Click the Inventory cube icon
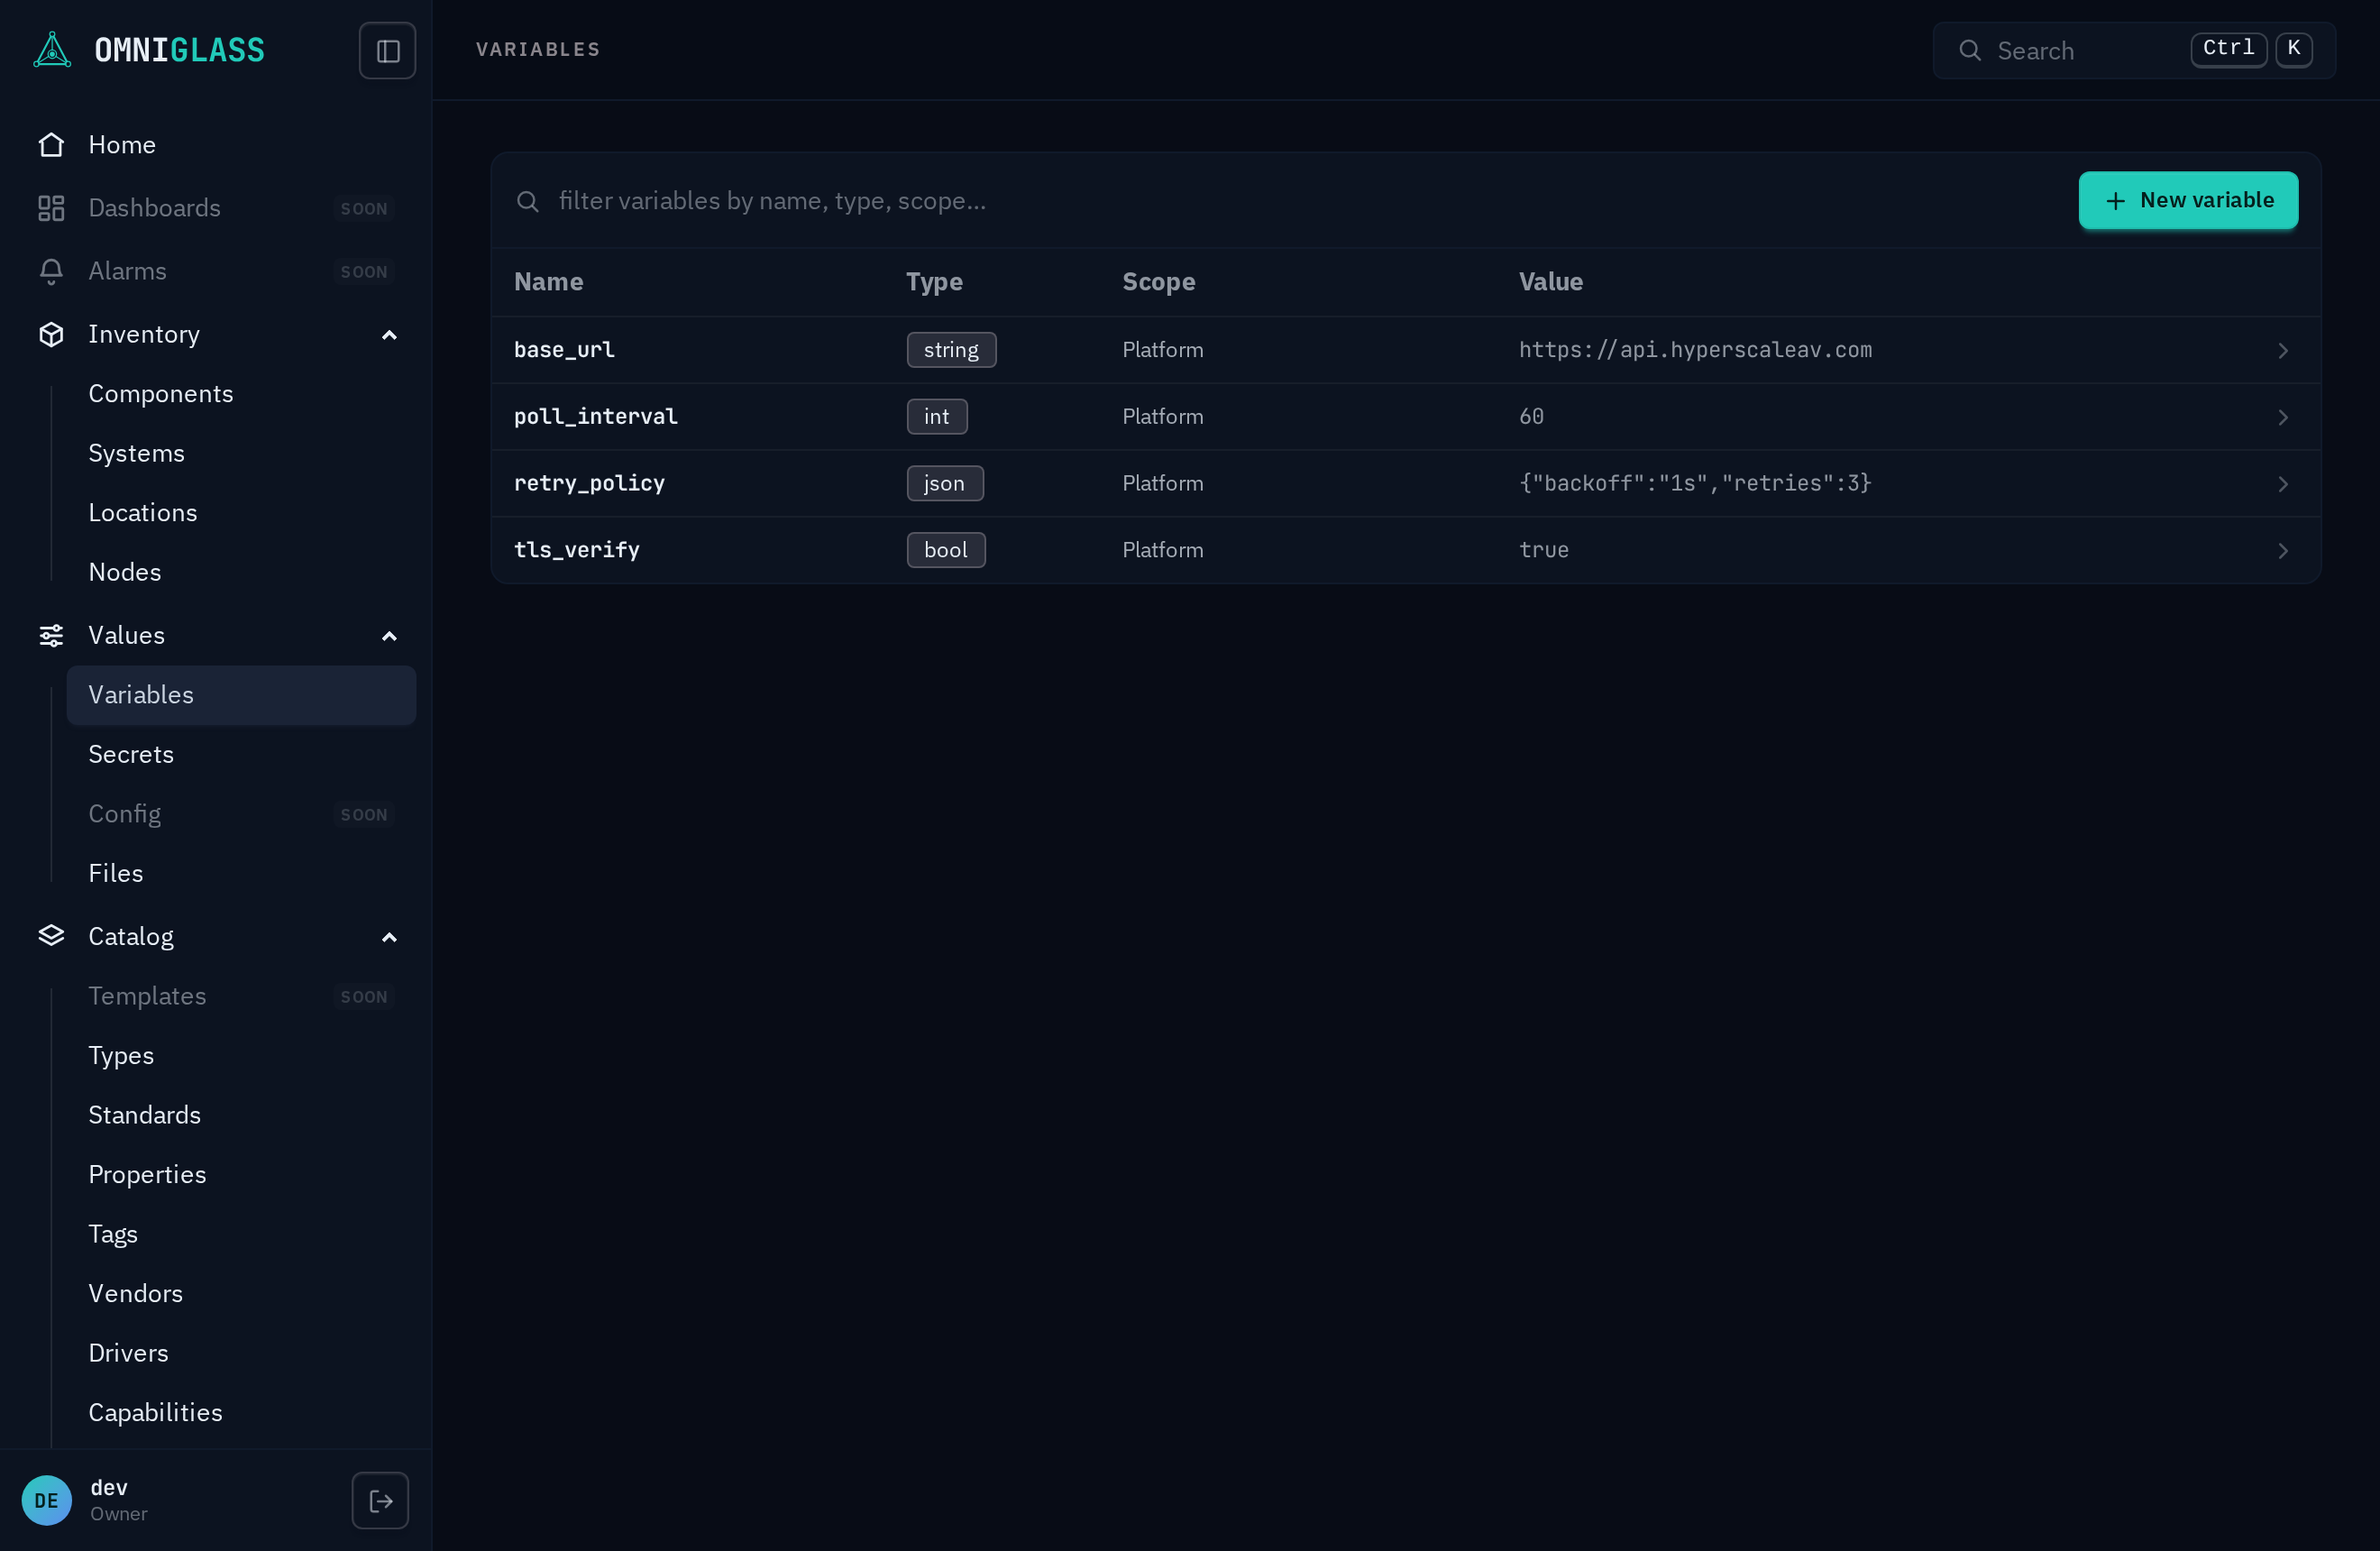This screenshot has height=1551, width=2380. (x=51, y=334)
